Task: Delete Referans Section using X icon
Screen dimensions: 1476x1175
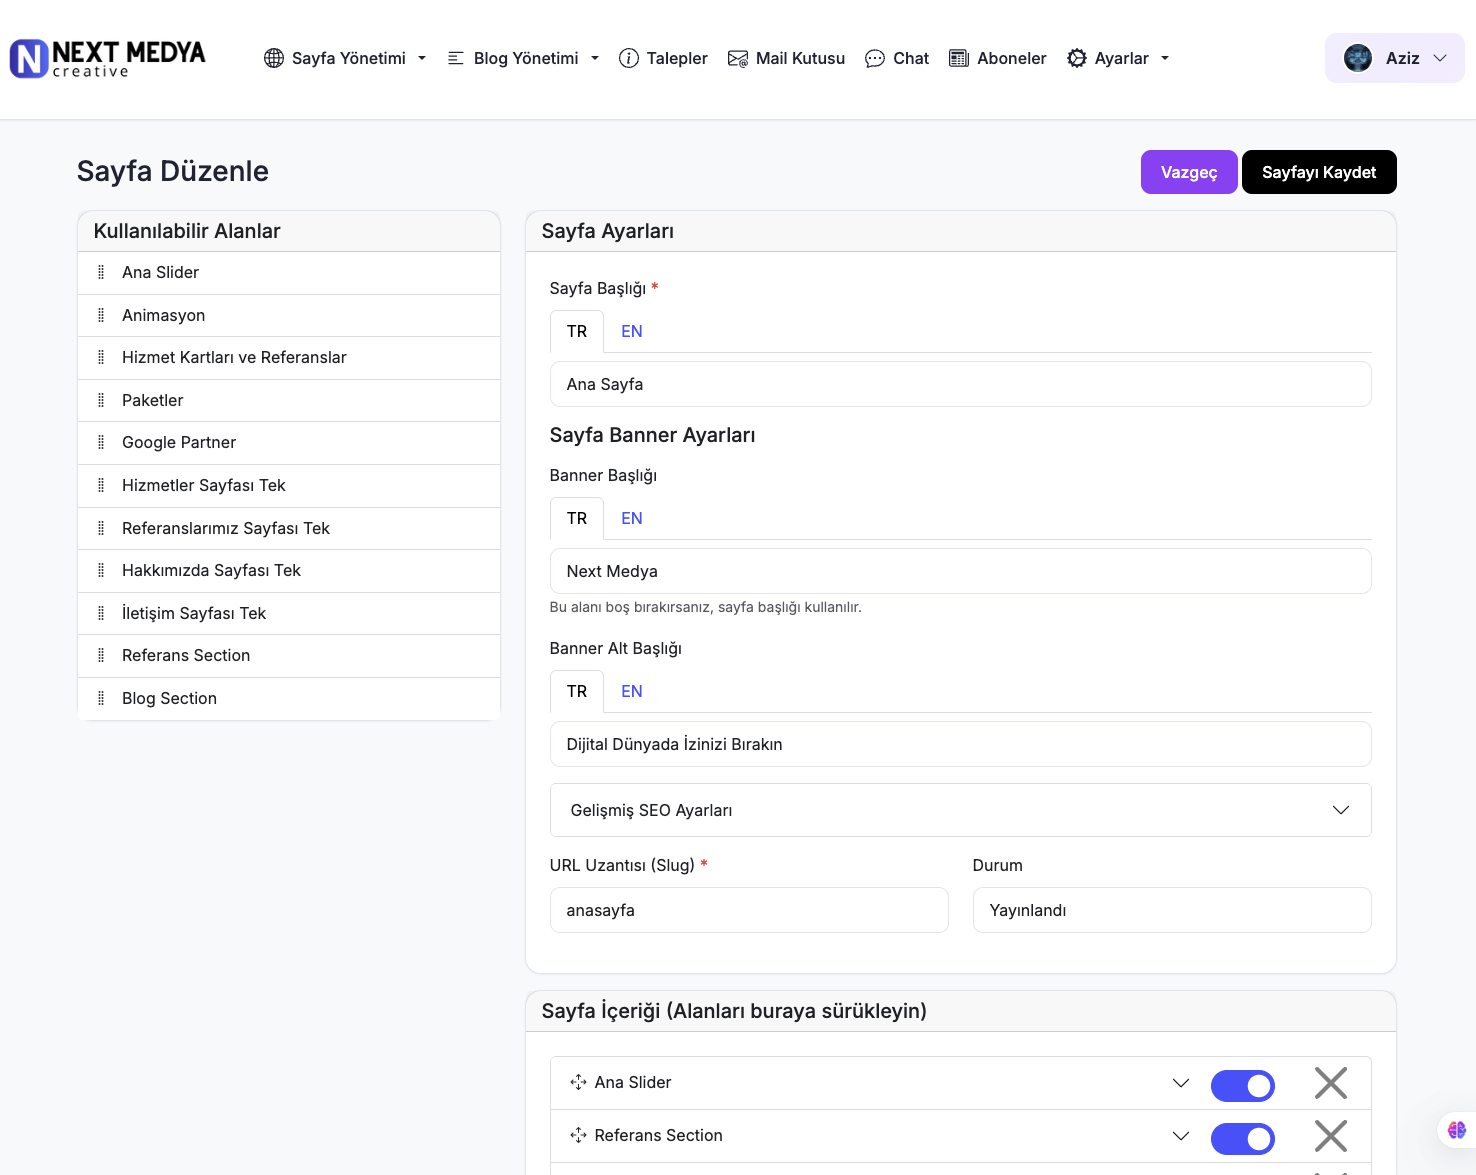Action: [x=1330, y=1136]
